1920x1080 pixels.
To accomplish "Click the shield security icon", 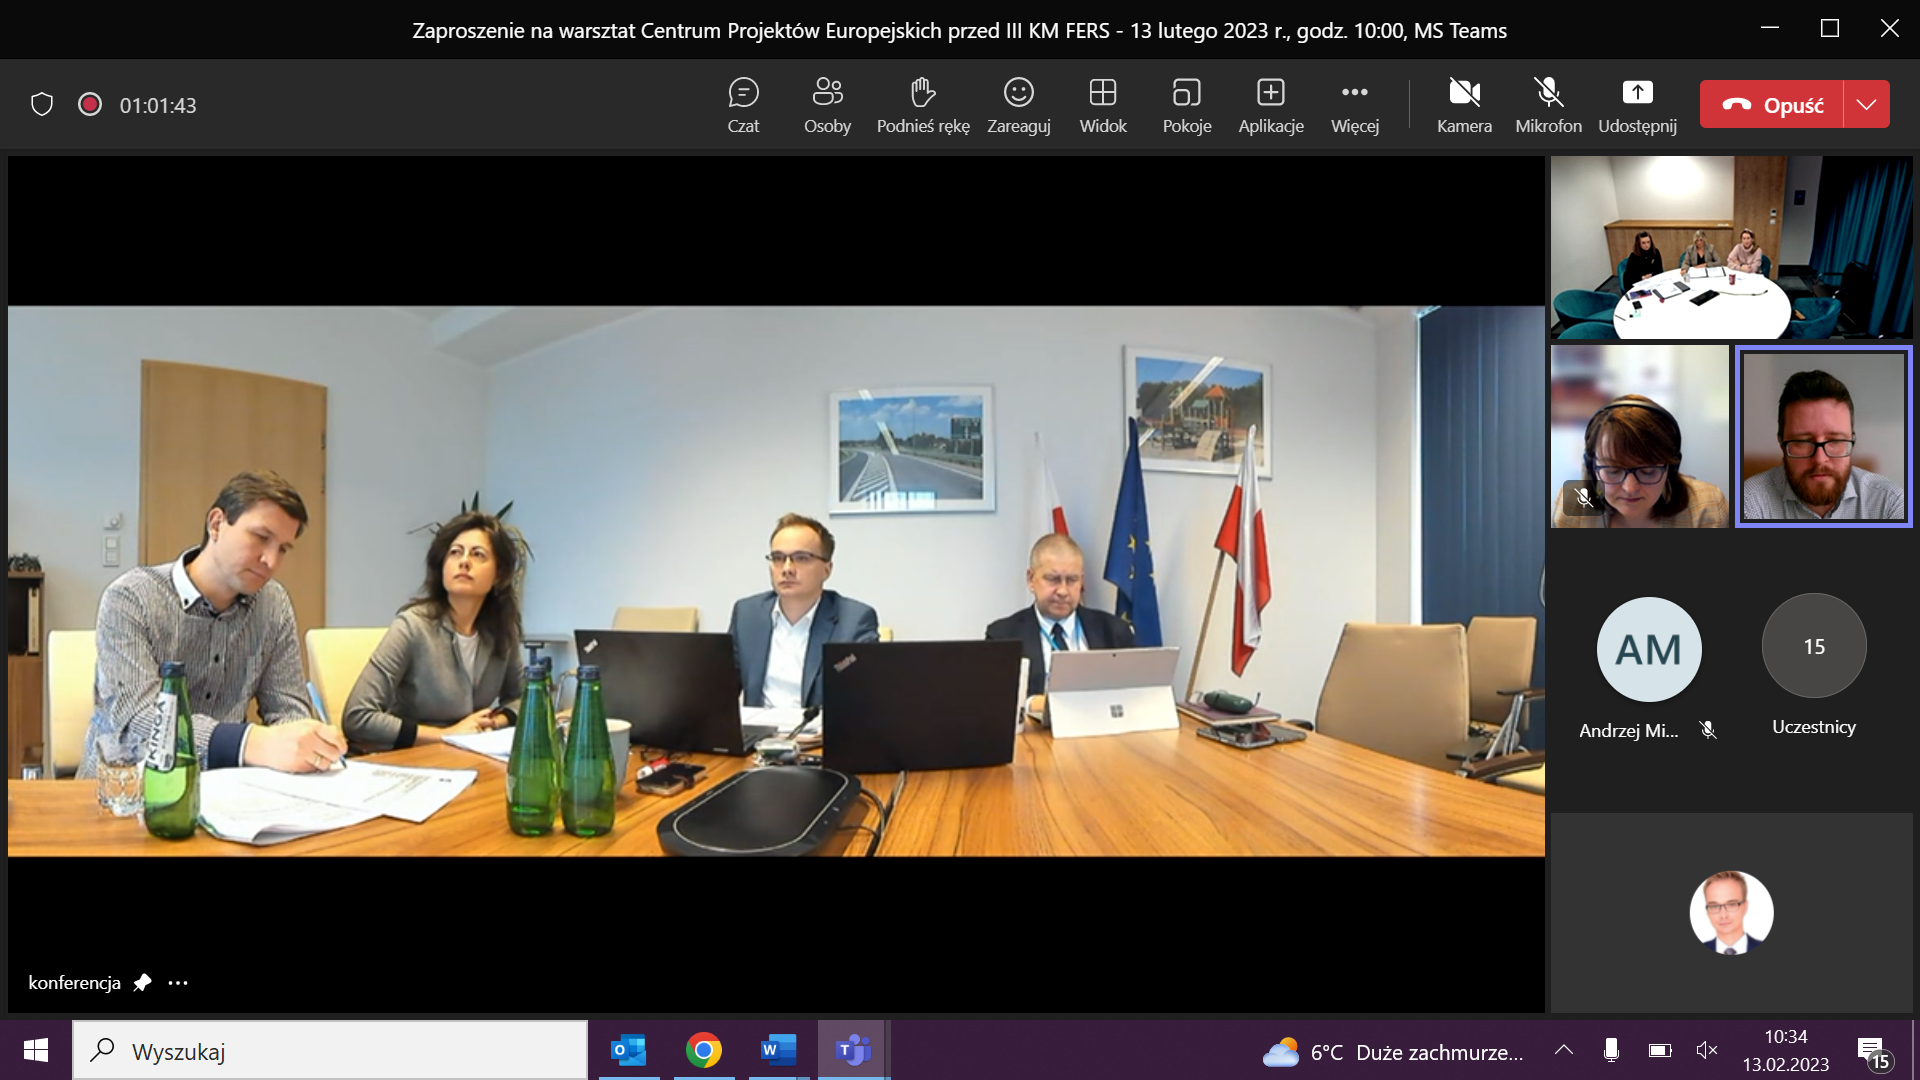I will [x=42, y=105].
